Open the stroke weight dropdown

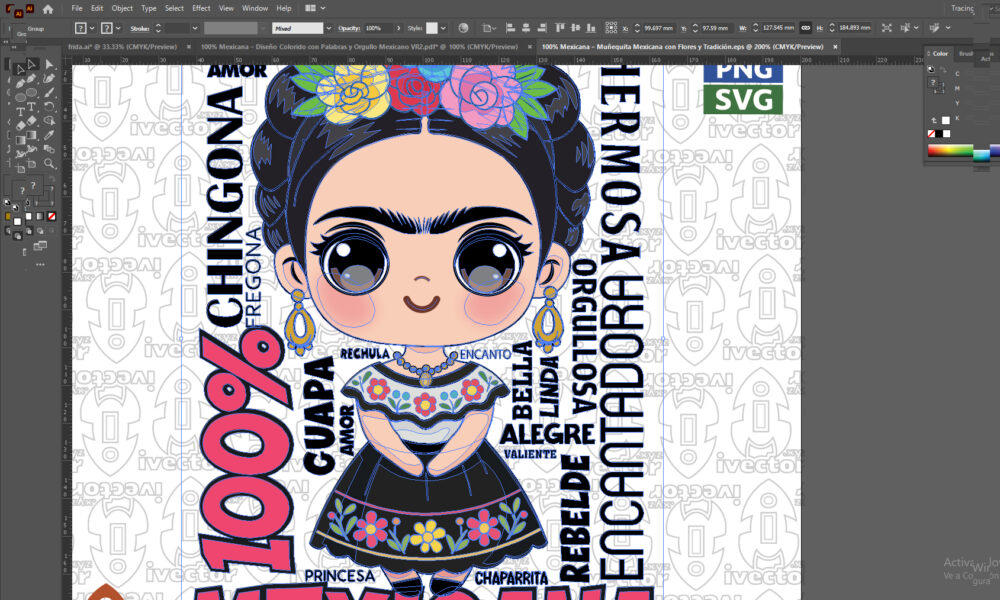(x=195, y=28)
